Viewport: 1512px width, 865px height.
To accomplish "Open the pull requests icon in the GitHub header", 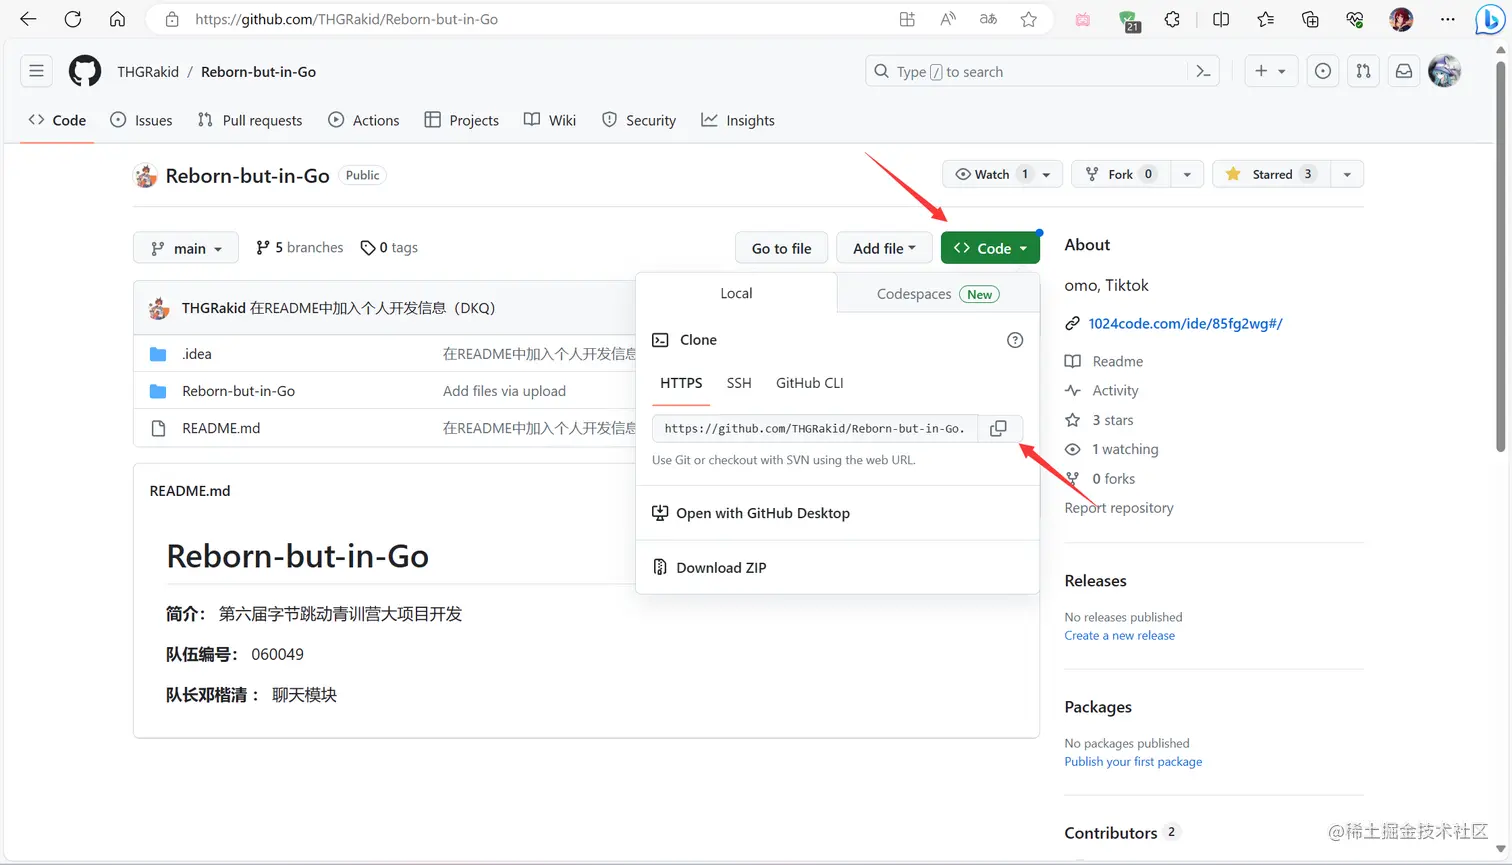I will [1363, 71].
